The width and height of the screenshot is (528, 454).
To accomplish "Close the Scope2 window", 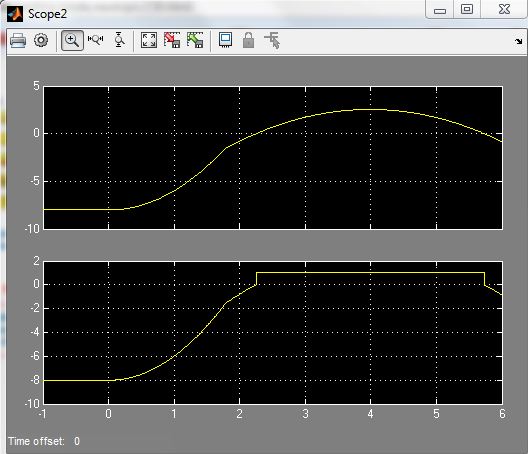I will tap(504, 9).
